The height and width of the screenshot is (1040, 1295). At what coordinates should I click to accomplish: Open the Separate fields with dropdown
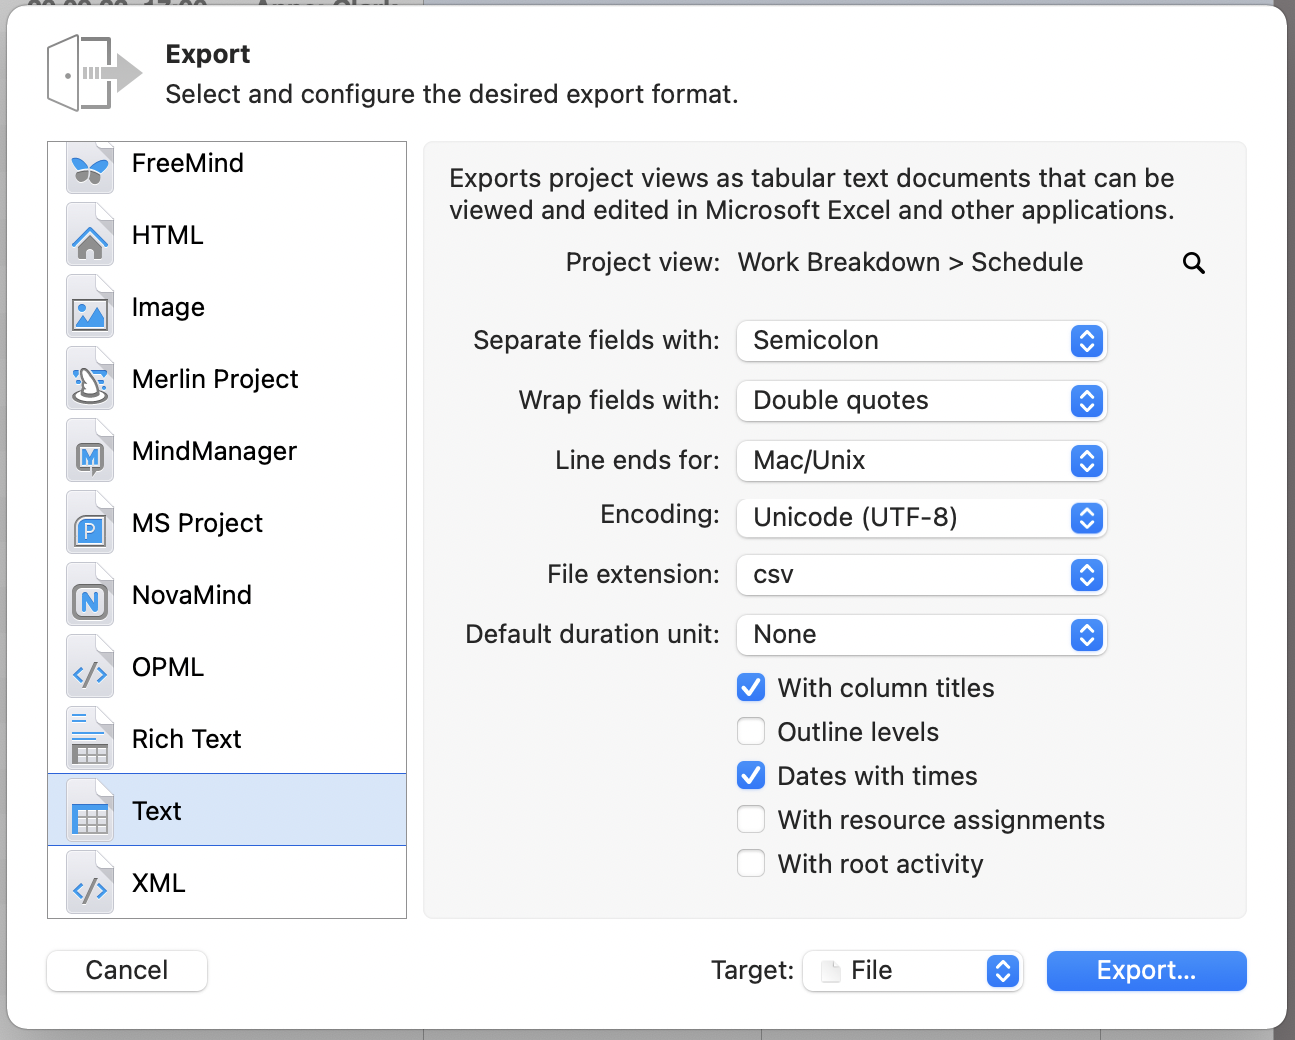pyautogui.click(x=920, y=341)
